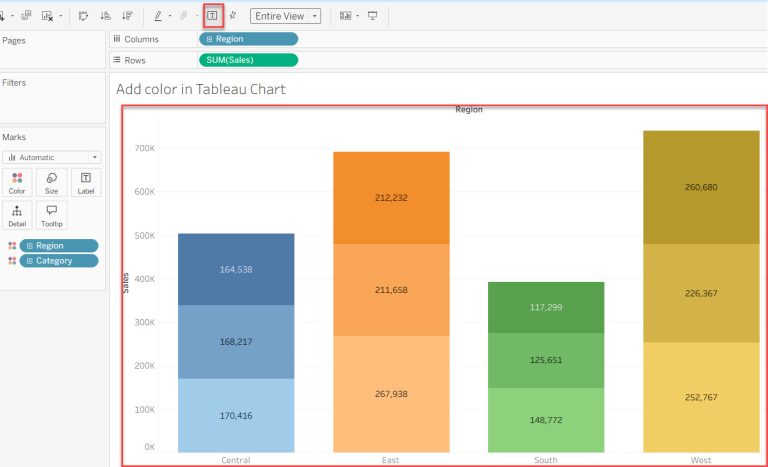Open the Color card in Marks

tap(17, 182)
